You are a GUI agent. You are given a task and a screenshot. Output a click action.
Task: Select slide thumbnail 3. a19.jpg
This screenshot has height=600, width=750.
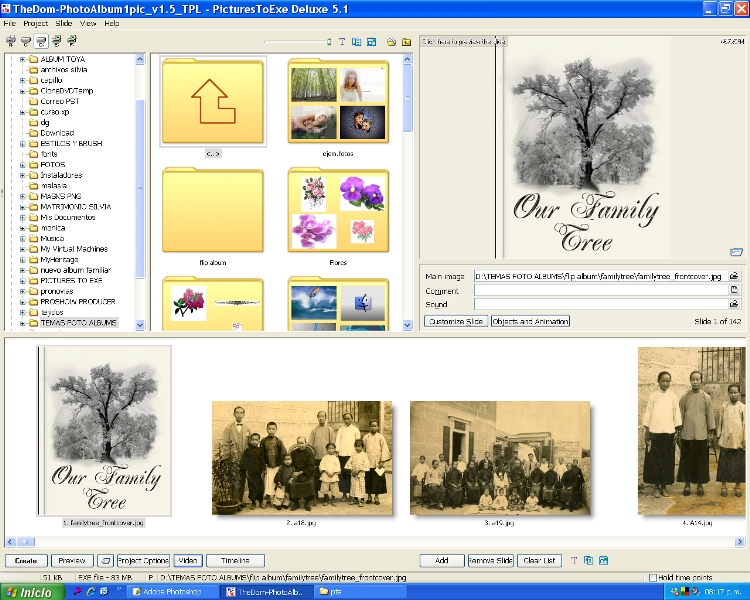(500, 458)
